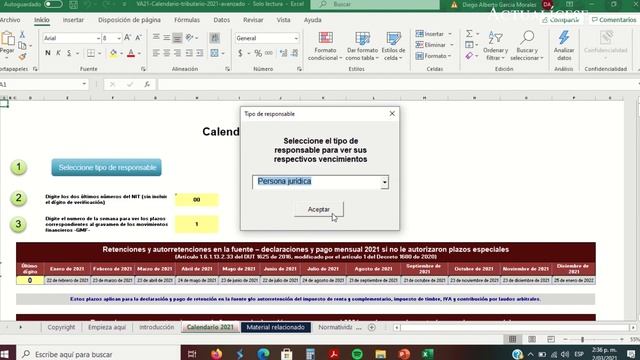The image size is (640, 360).
Task: Open Firefox from the taskbar
Action: 216,354
